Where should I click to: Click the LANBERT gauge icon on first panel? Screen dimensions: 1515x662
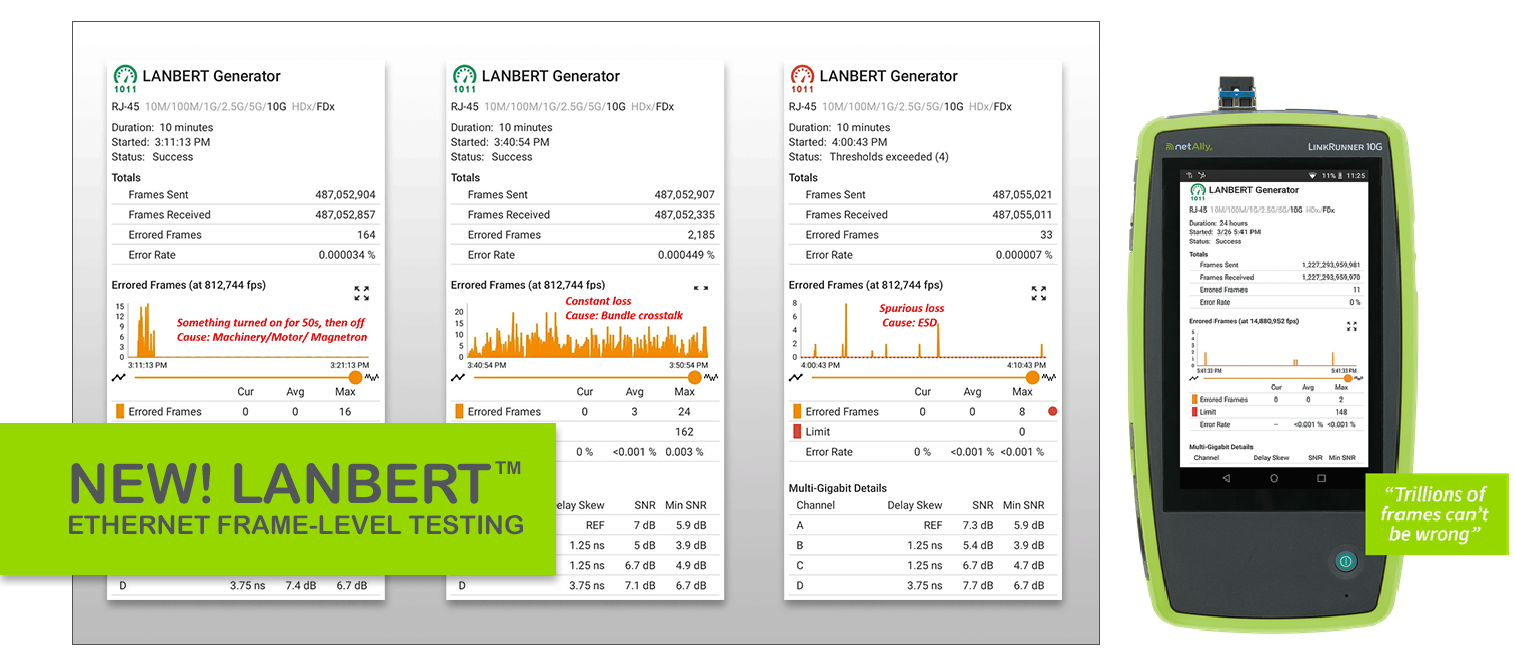pos(124,76)
